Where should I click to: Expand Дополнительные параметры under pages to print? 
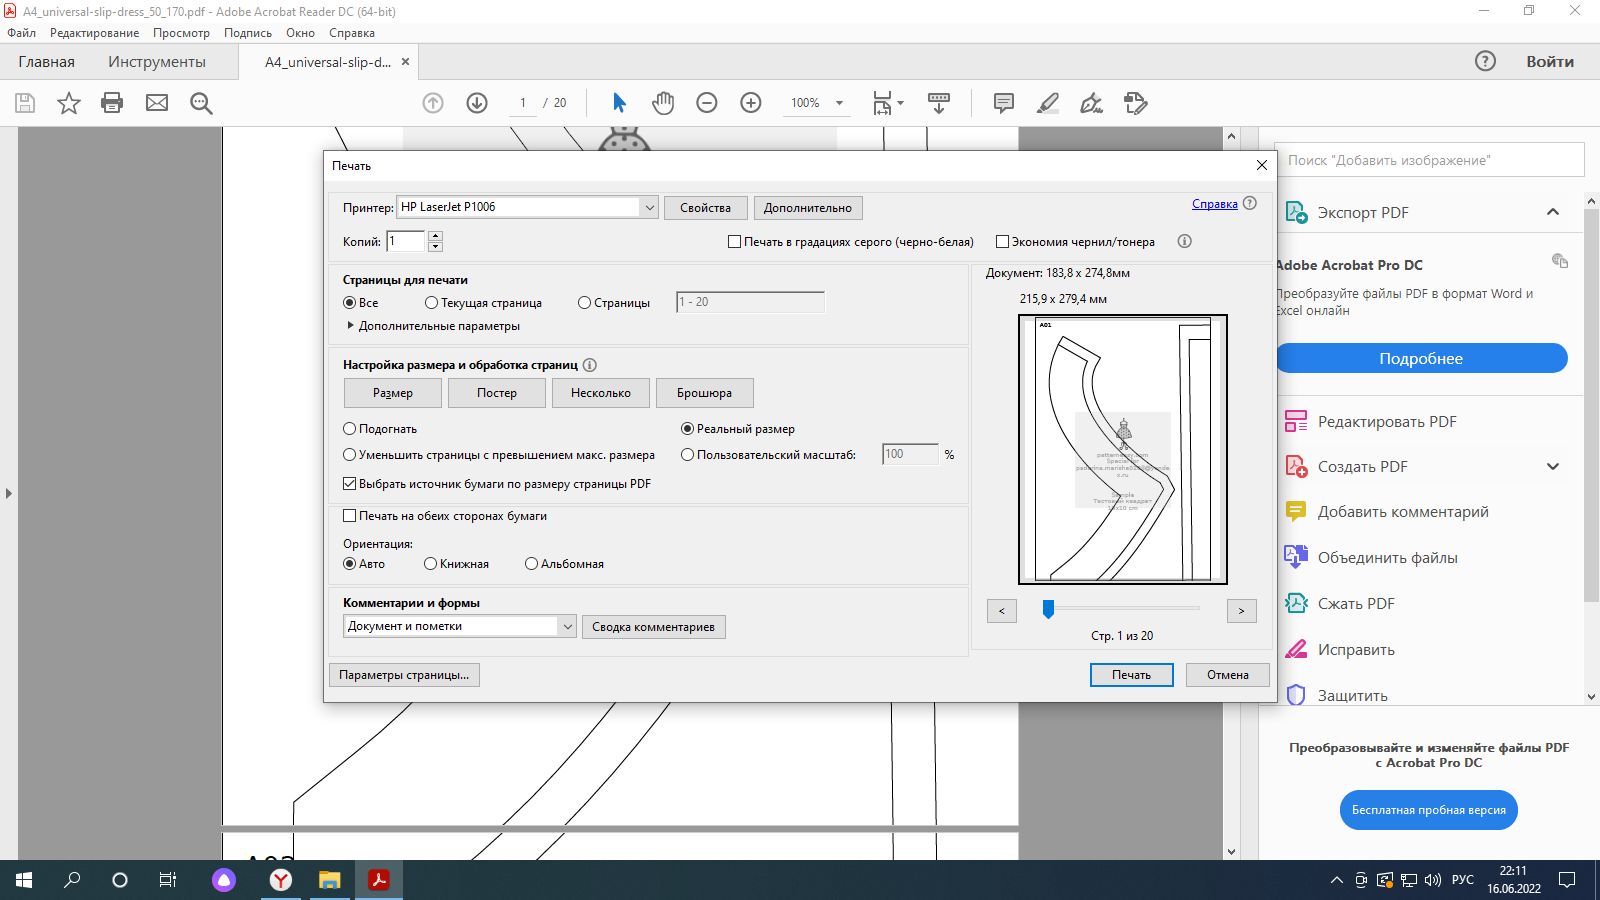pyautogui.click(x=351, y=326)
